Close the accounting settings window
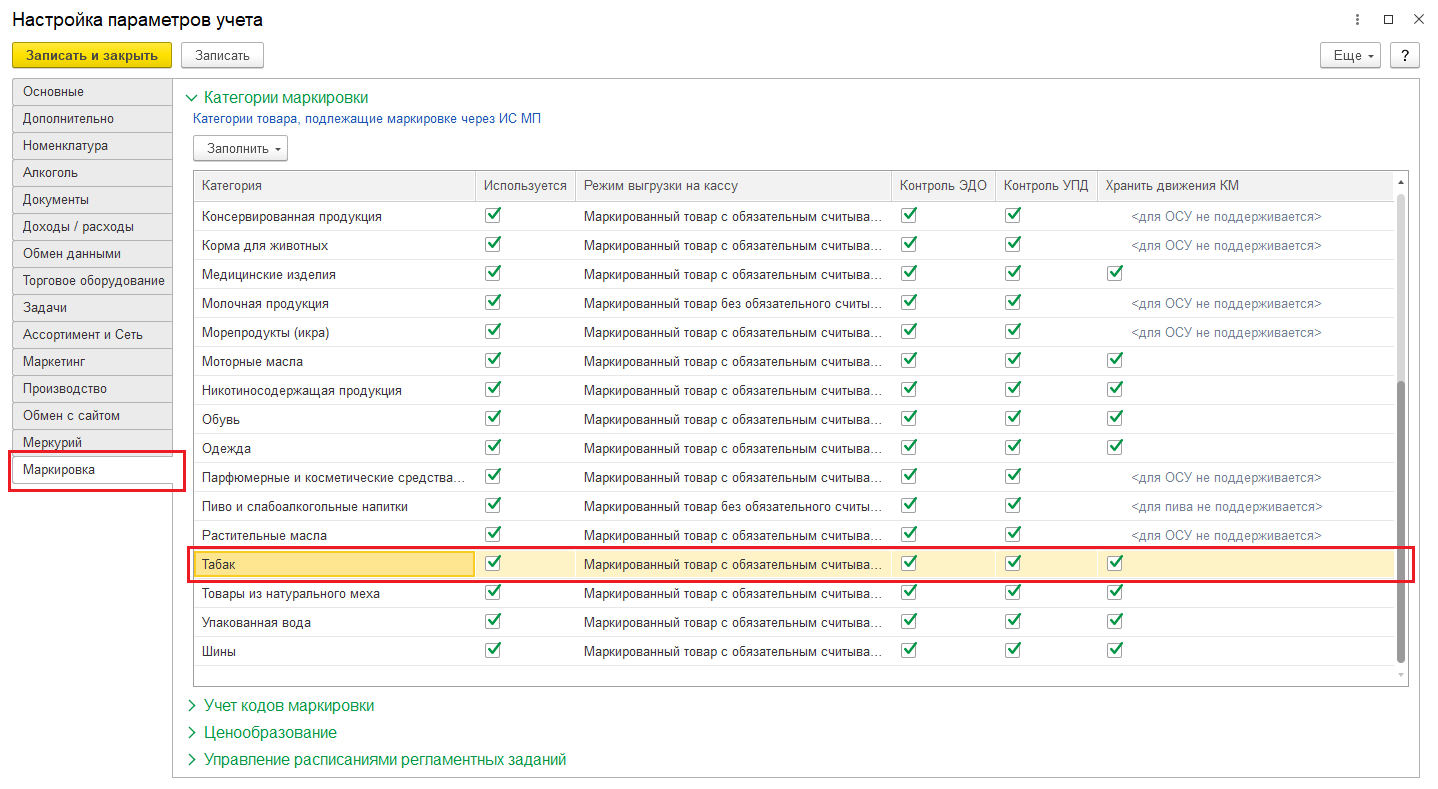Screen dimensions: 1438x789 click(x=1417, y=20)
